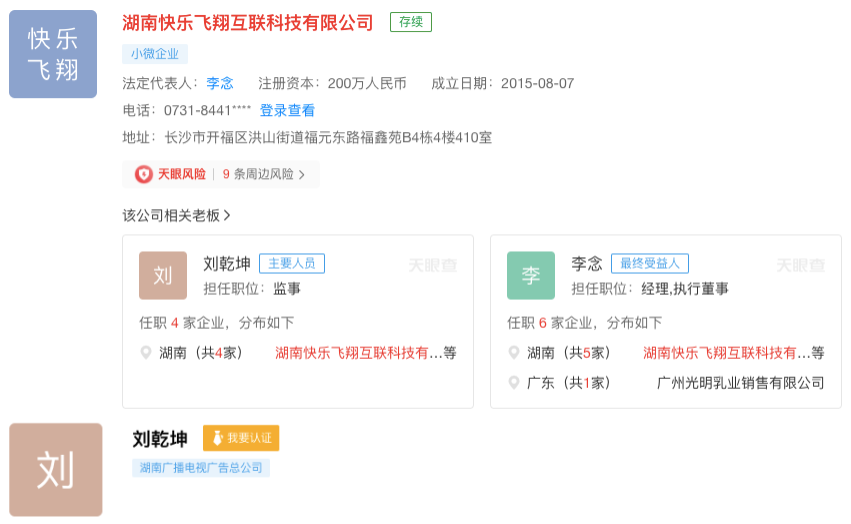Image resolution: width=851 pixels, height=524 pixels.
Task: Open 刘乾坤 name in boss card
Action: pyautogui.click(x=227, y=264)
